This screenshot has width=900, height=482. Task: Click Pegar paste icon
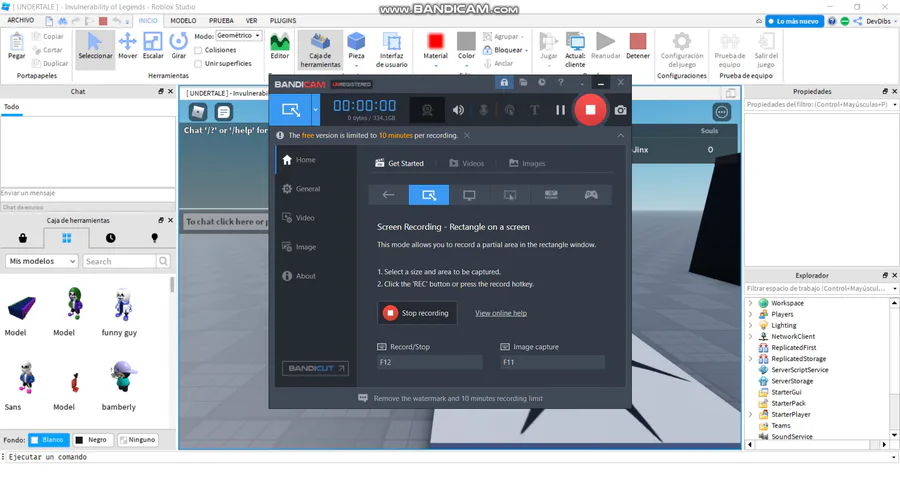tap(17, 46)
